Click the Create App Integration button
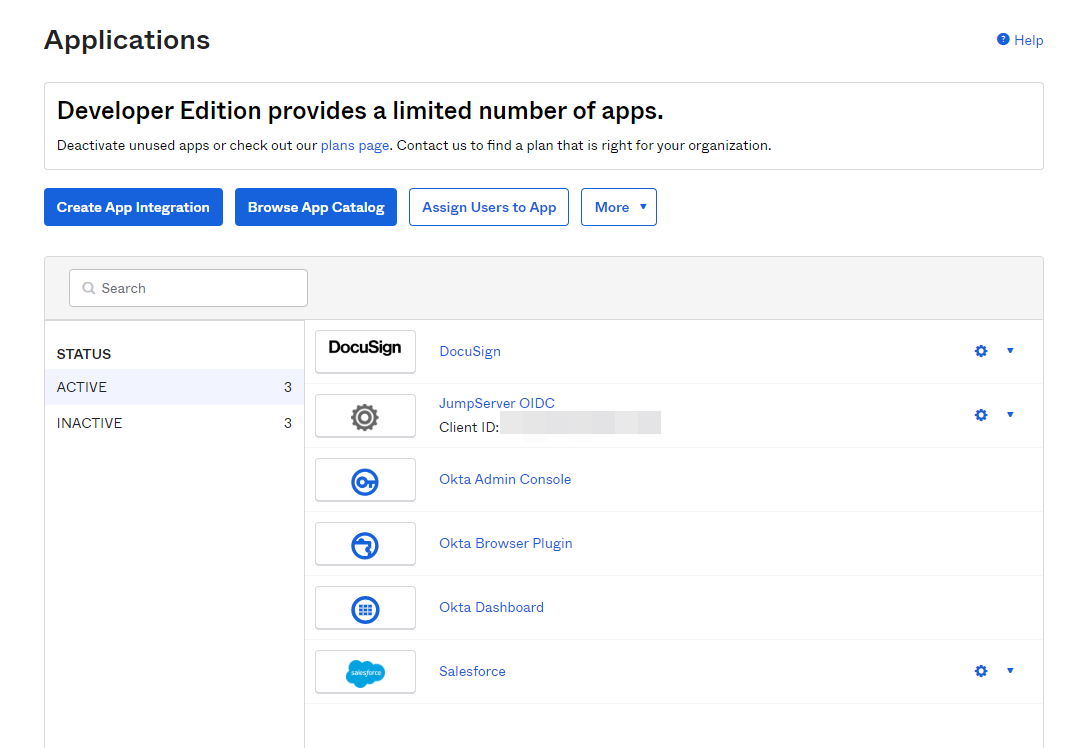 [x=133, y=207]
